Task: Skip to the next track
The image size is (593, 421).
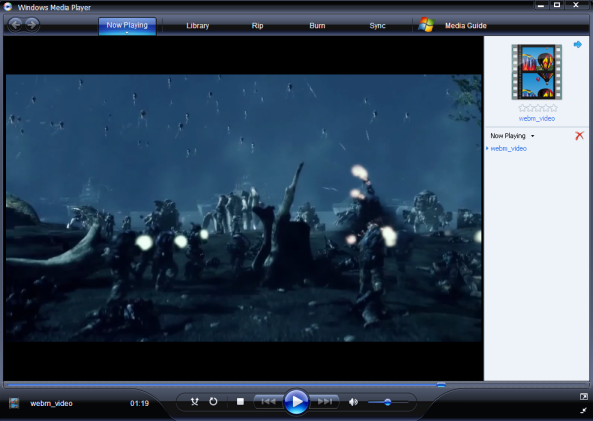Action: (324, 401)
